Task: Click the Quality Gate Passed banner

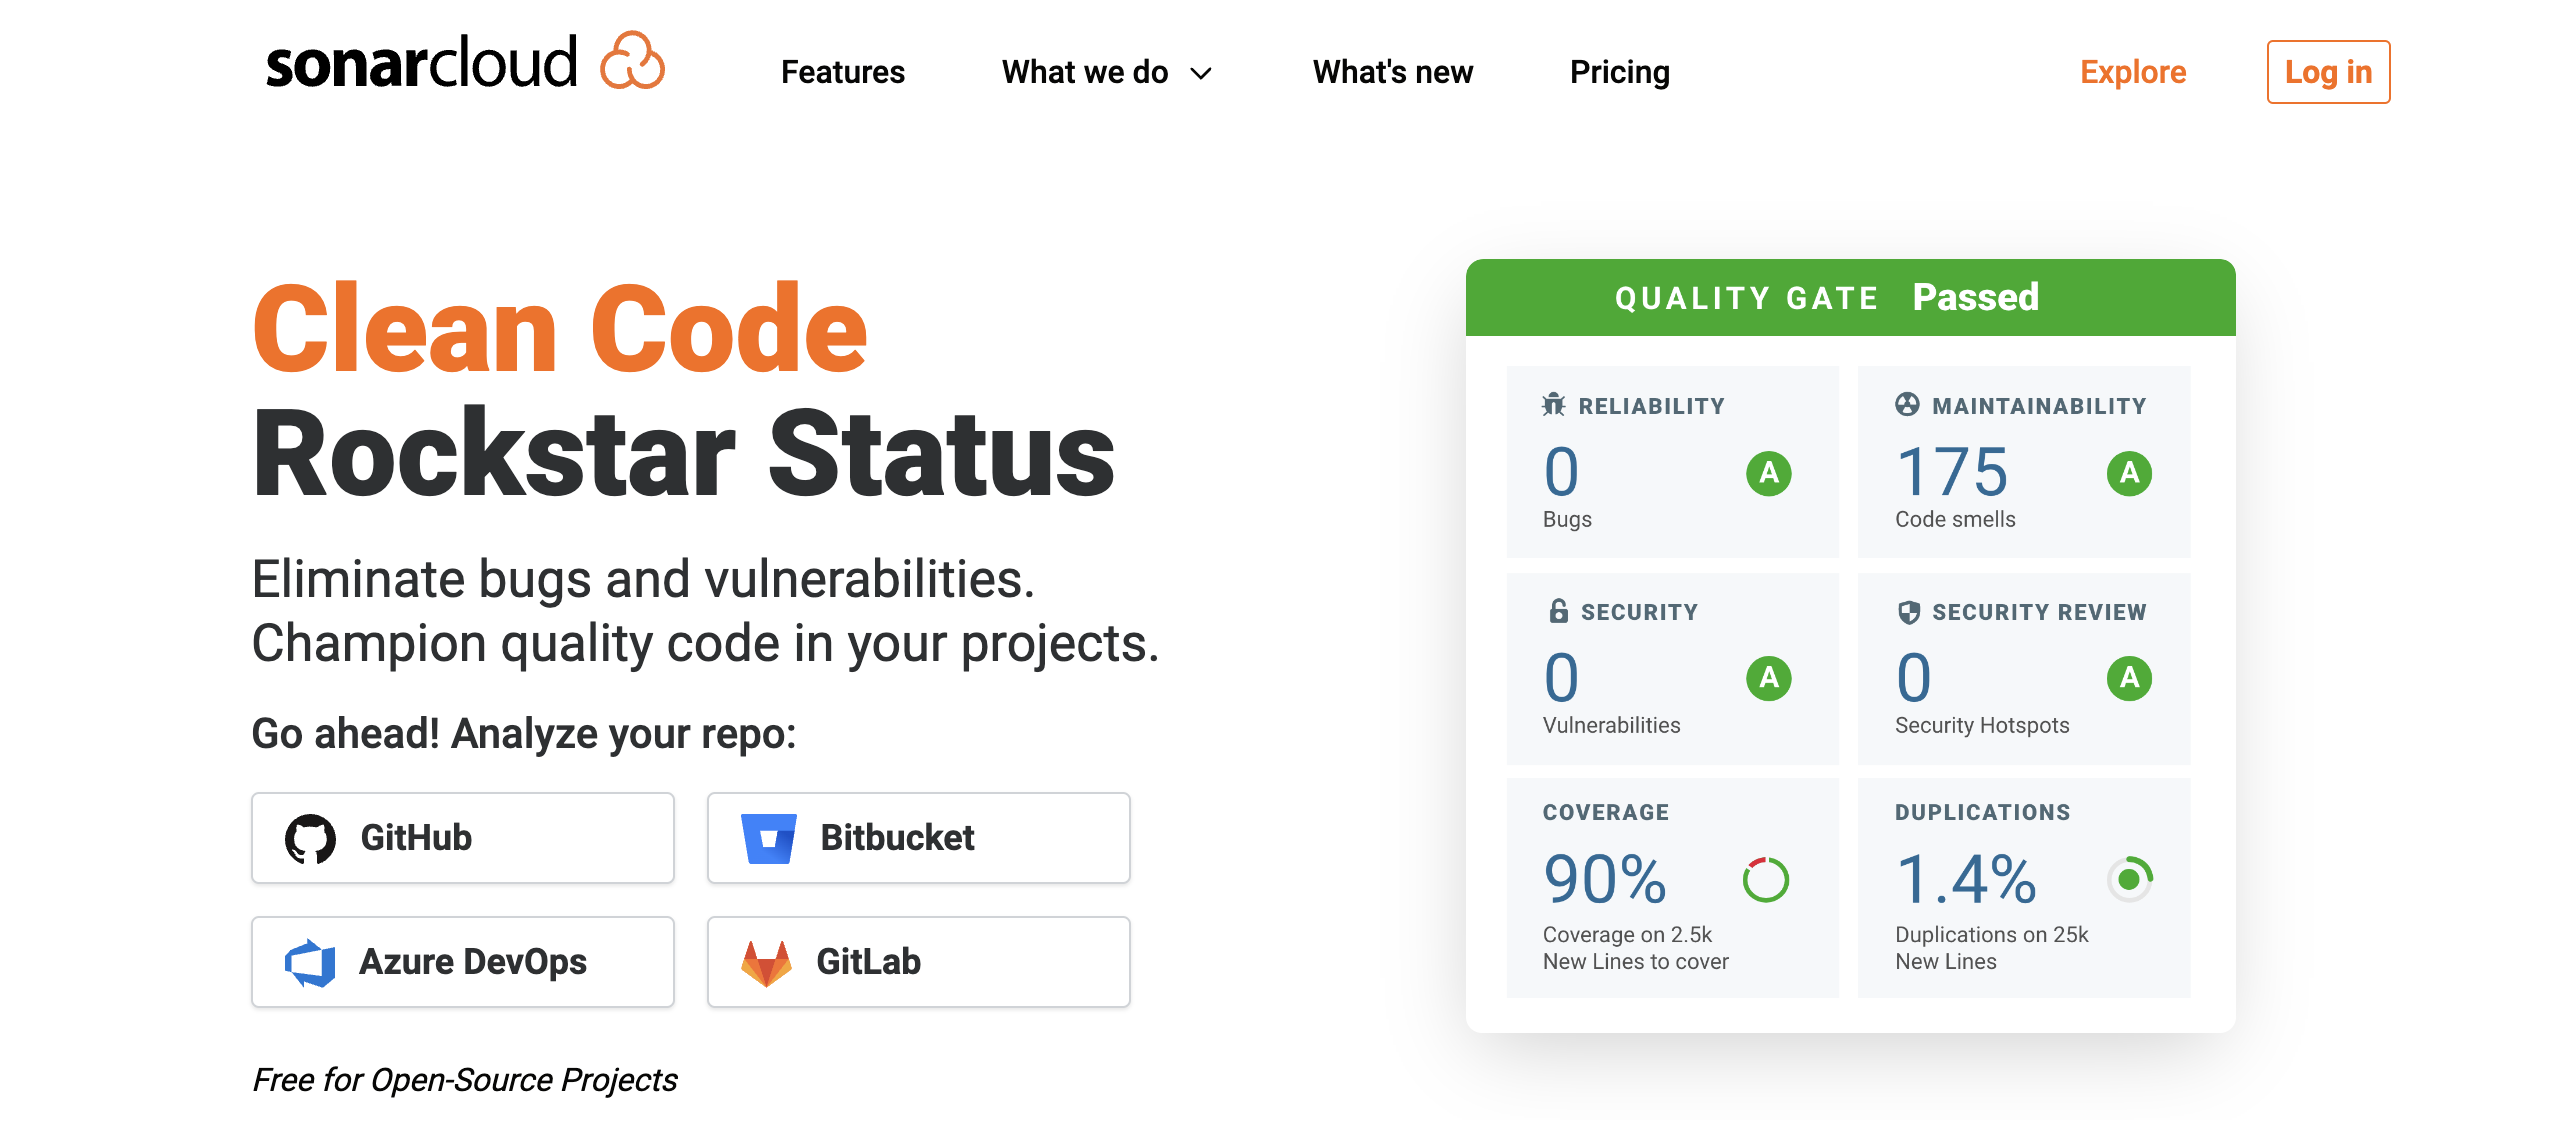Action: 1850,298
